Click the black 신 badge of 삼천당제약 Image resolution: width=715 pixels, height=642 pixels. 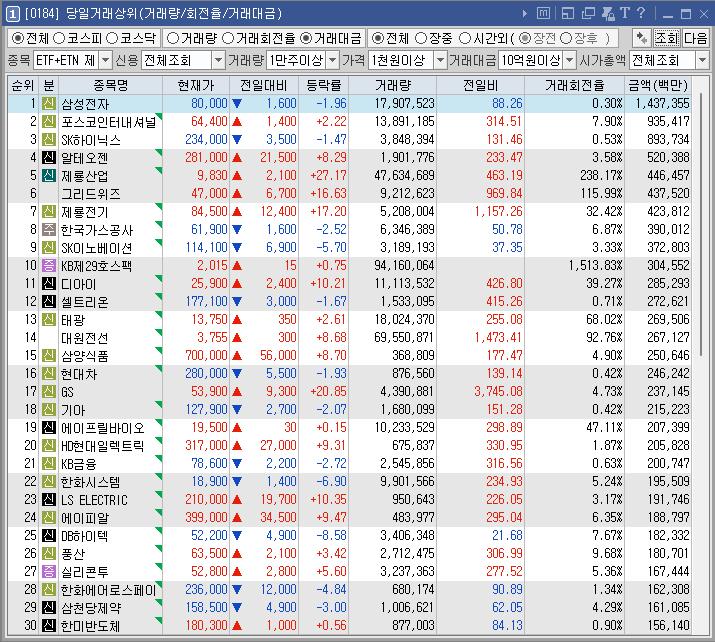click(49, 607)
